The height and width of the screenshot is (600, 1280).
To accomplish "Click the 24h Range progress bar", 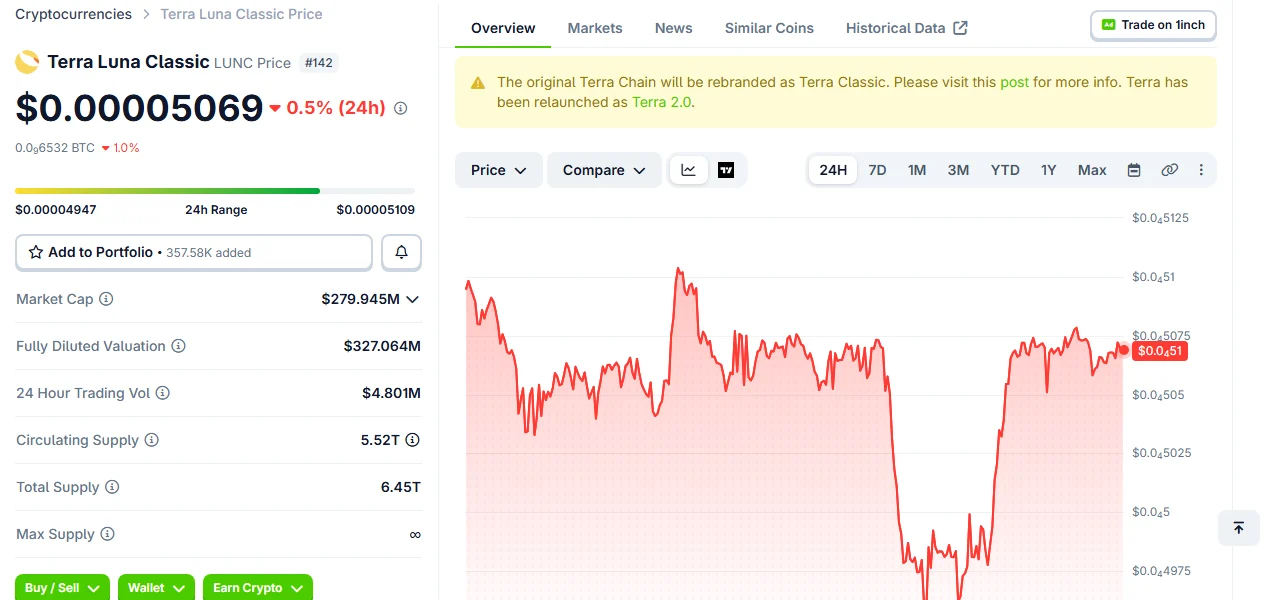I will coord(215,190).
